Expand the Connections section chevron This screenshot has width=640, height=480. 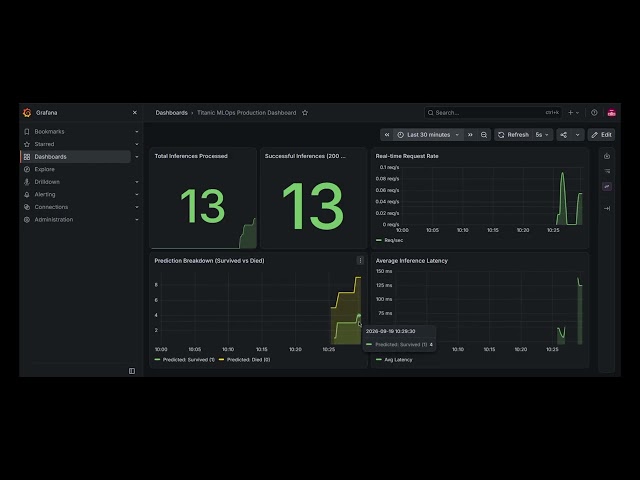click(x=137, y=207)
